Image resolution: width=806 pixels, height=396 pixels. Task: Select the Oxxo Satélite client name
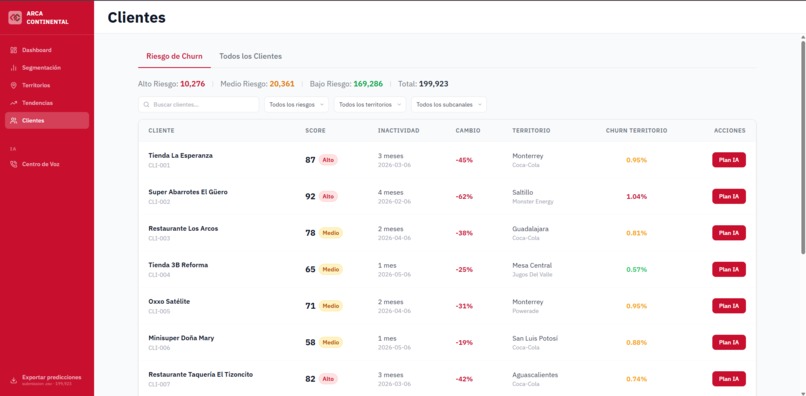coord(169,301)
